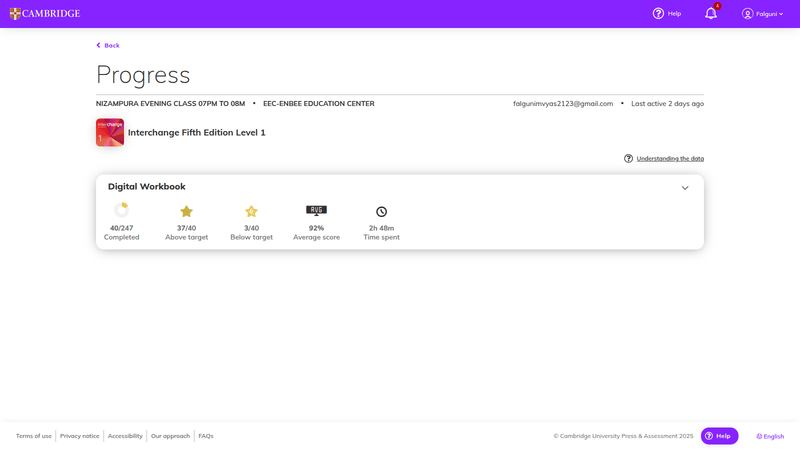Open FAQs footer link
Image resolution: width=800 pixels, height=450 pixels.
pos(206,436)
